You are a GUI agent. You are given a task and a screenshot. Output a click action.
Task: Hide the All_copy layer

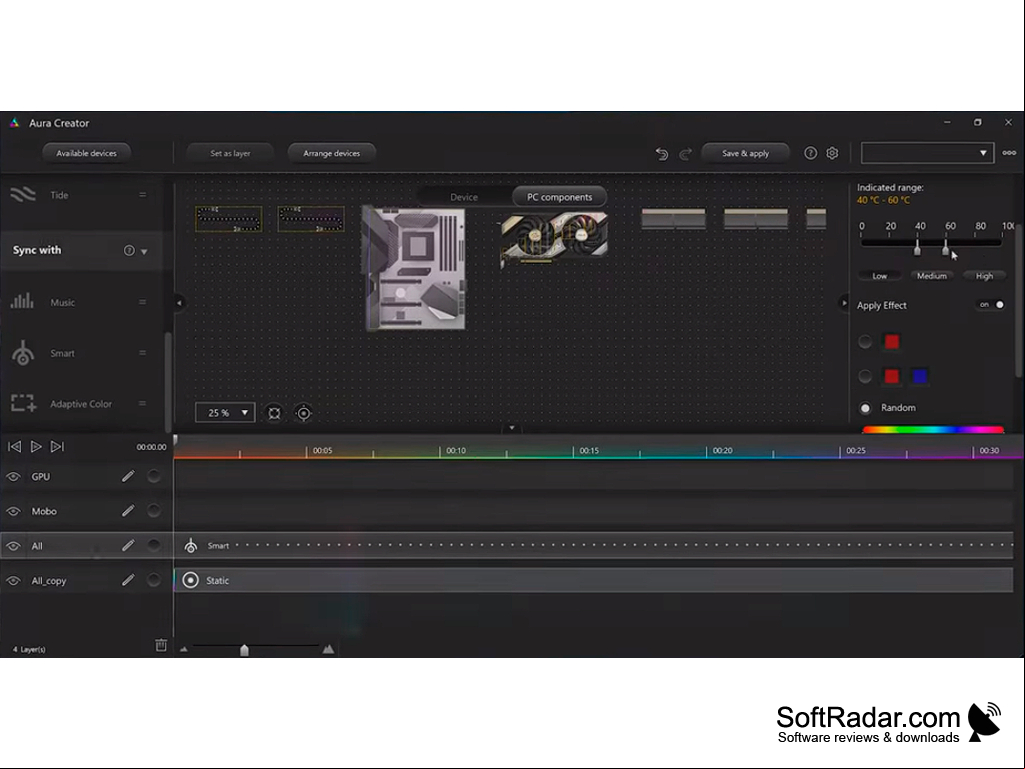(13, 581)
